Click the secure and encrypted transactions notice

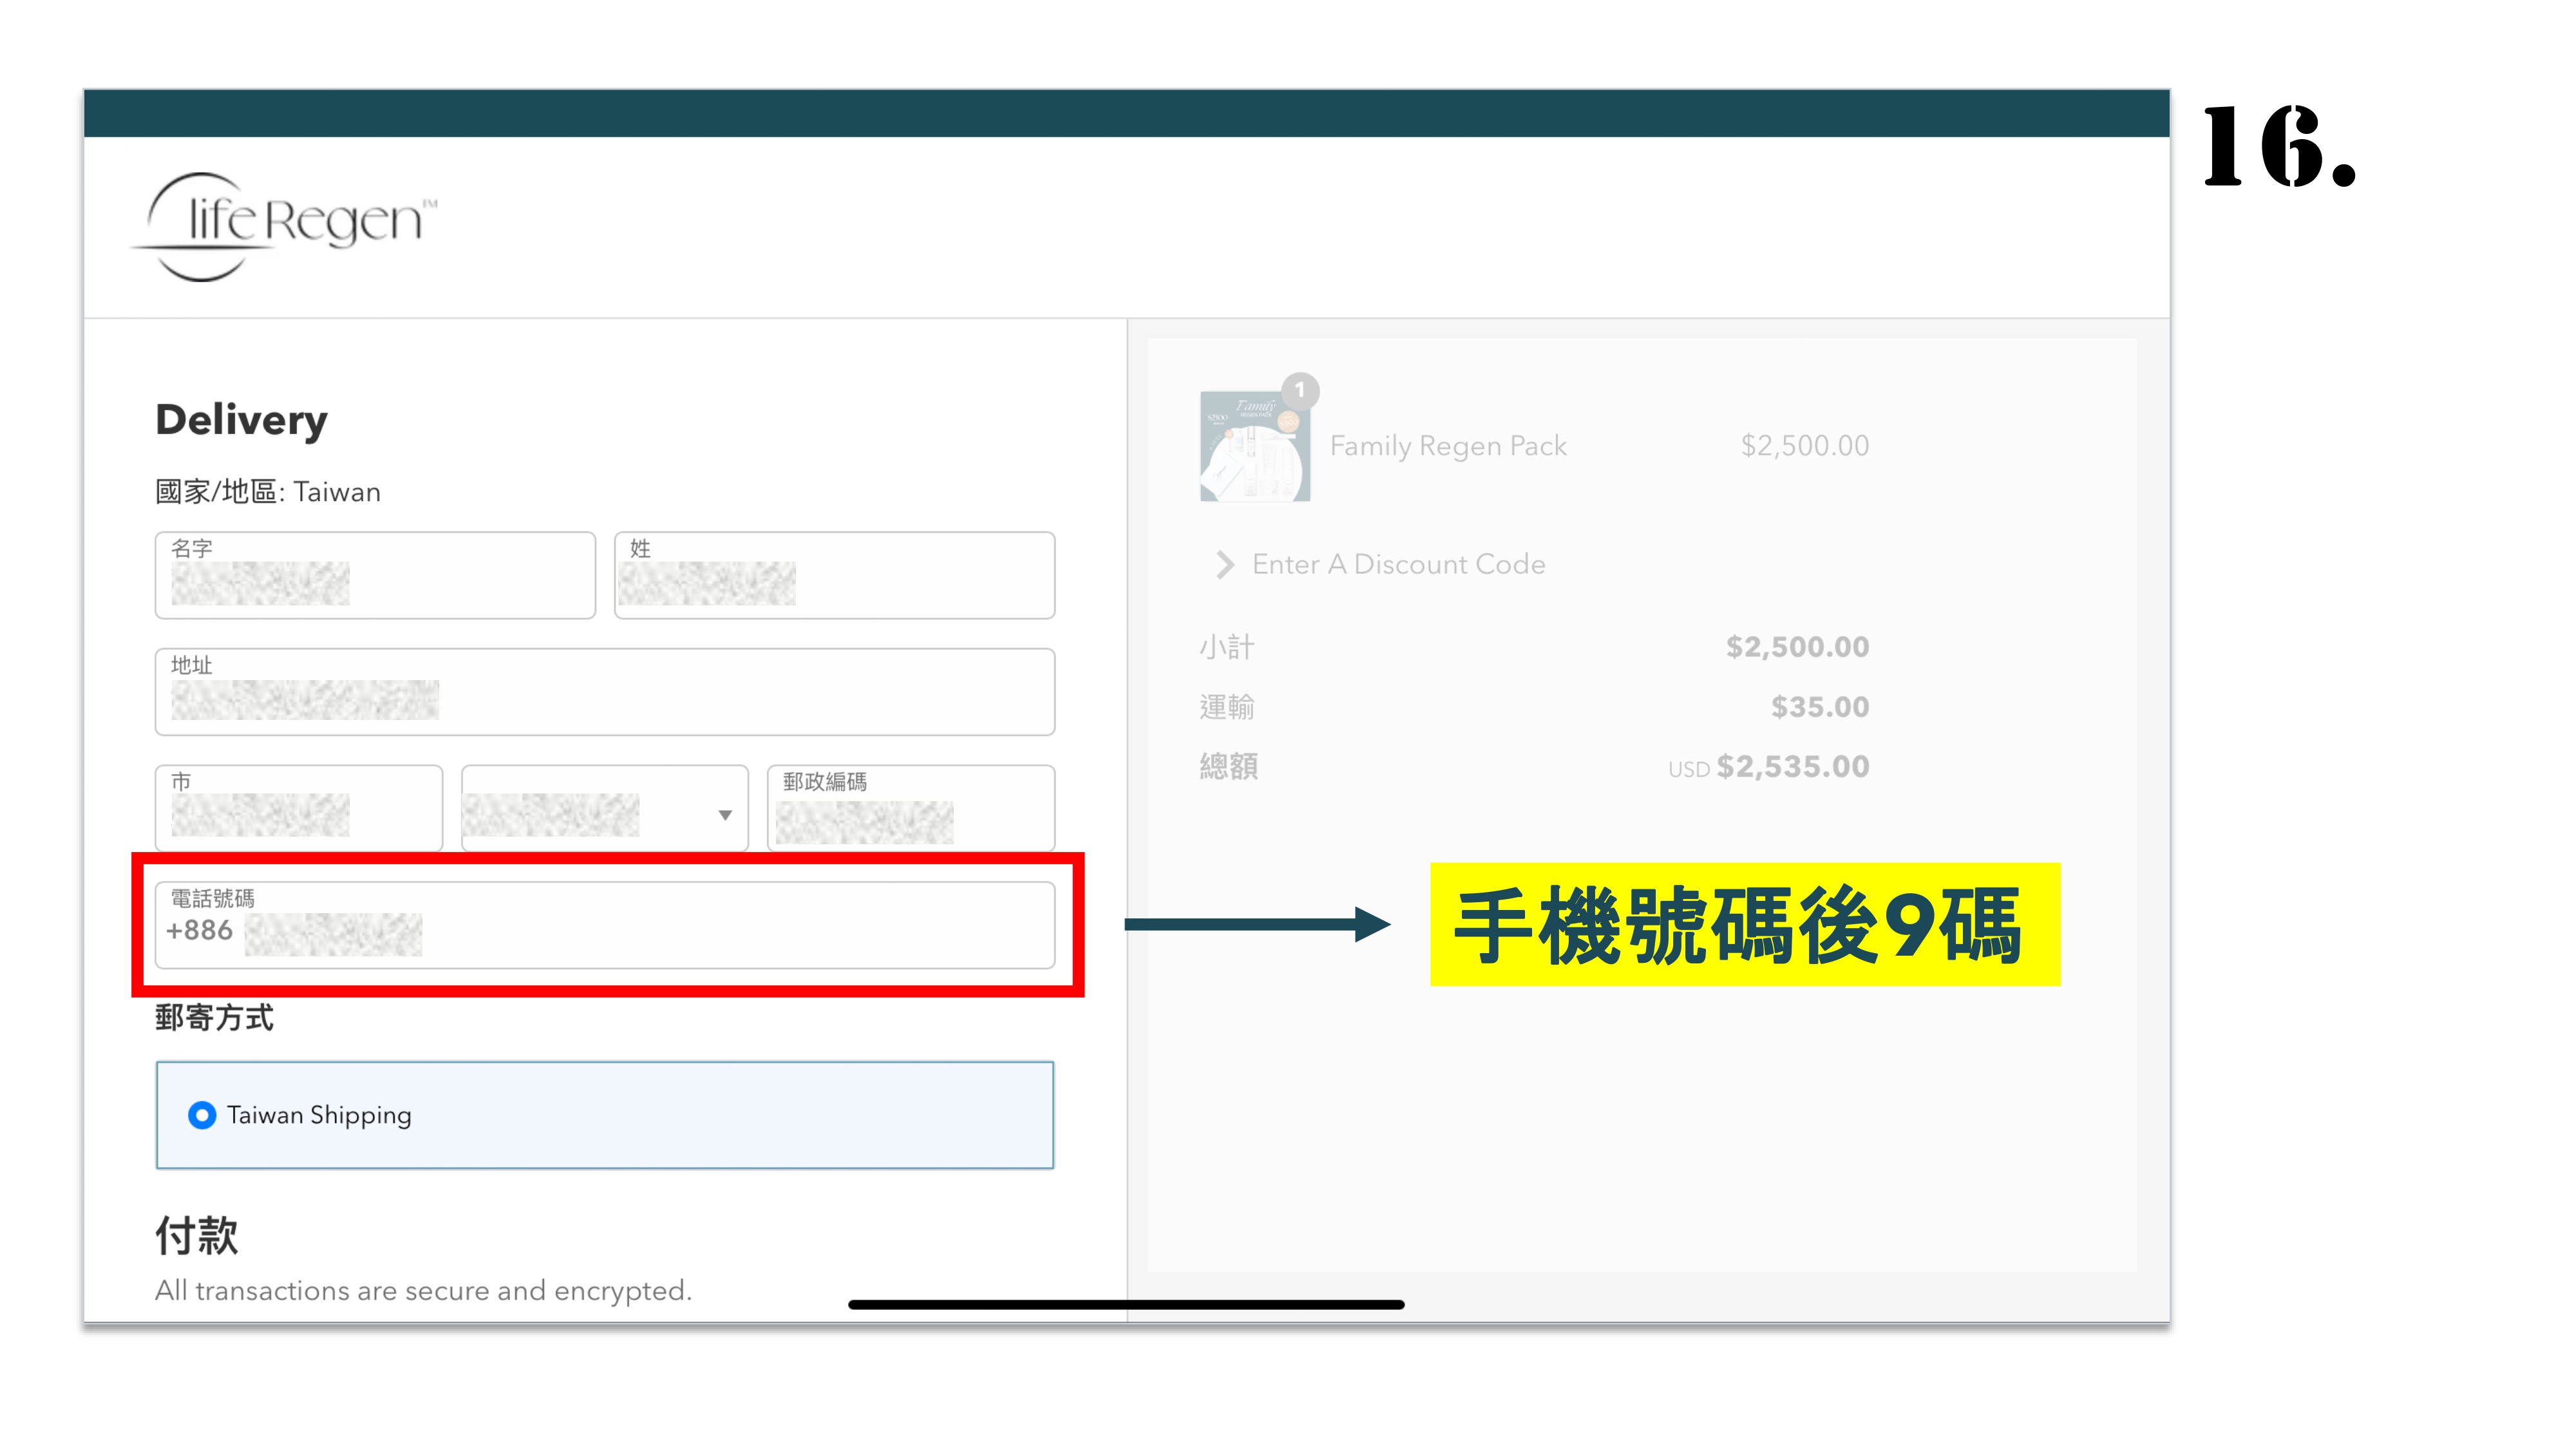coord(423,1291)
